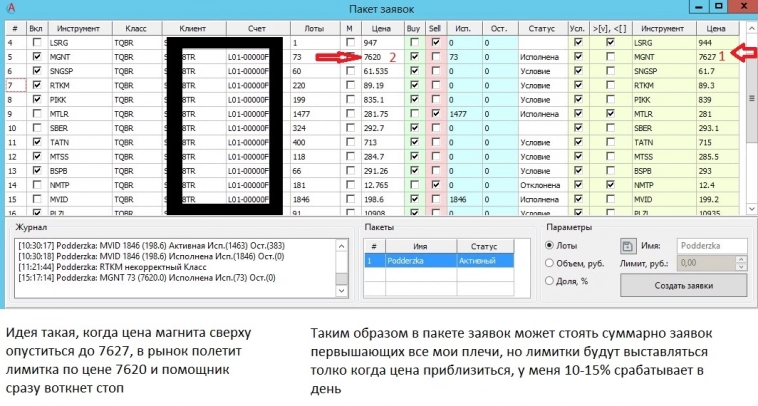The width and height of the screenshot is (758, 406).
Task: Select the Доля, % radio option
Action: click(x=549, y=280)
